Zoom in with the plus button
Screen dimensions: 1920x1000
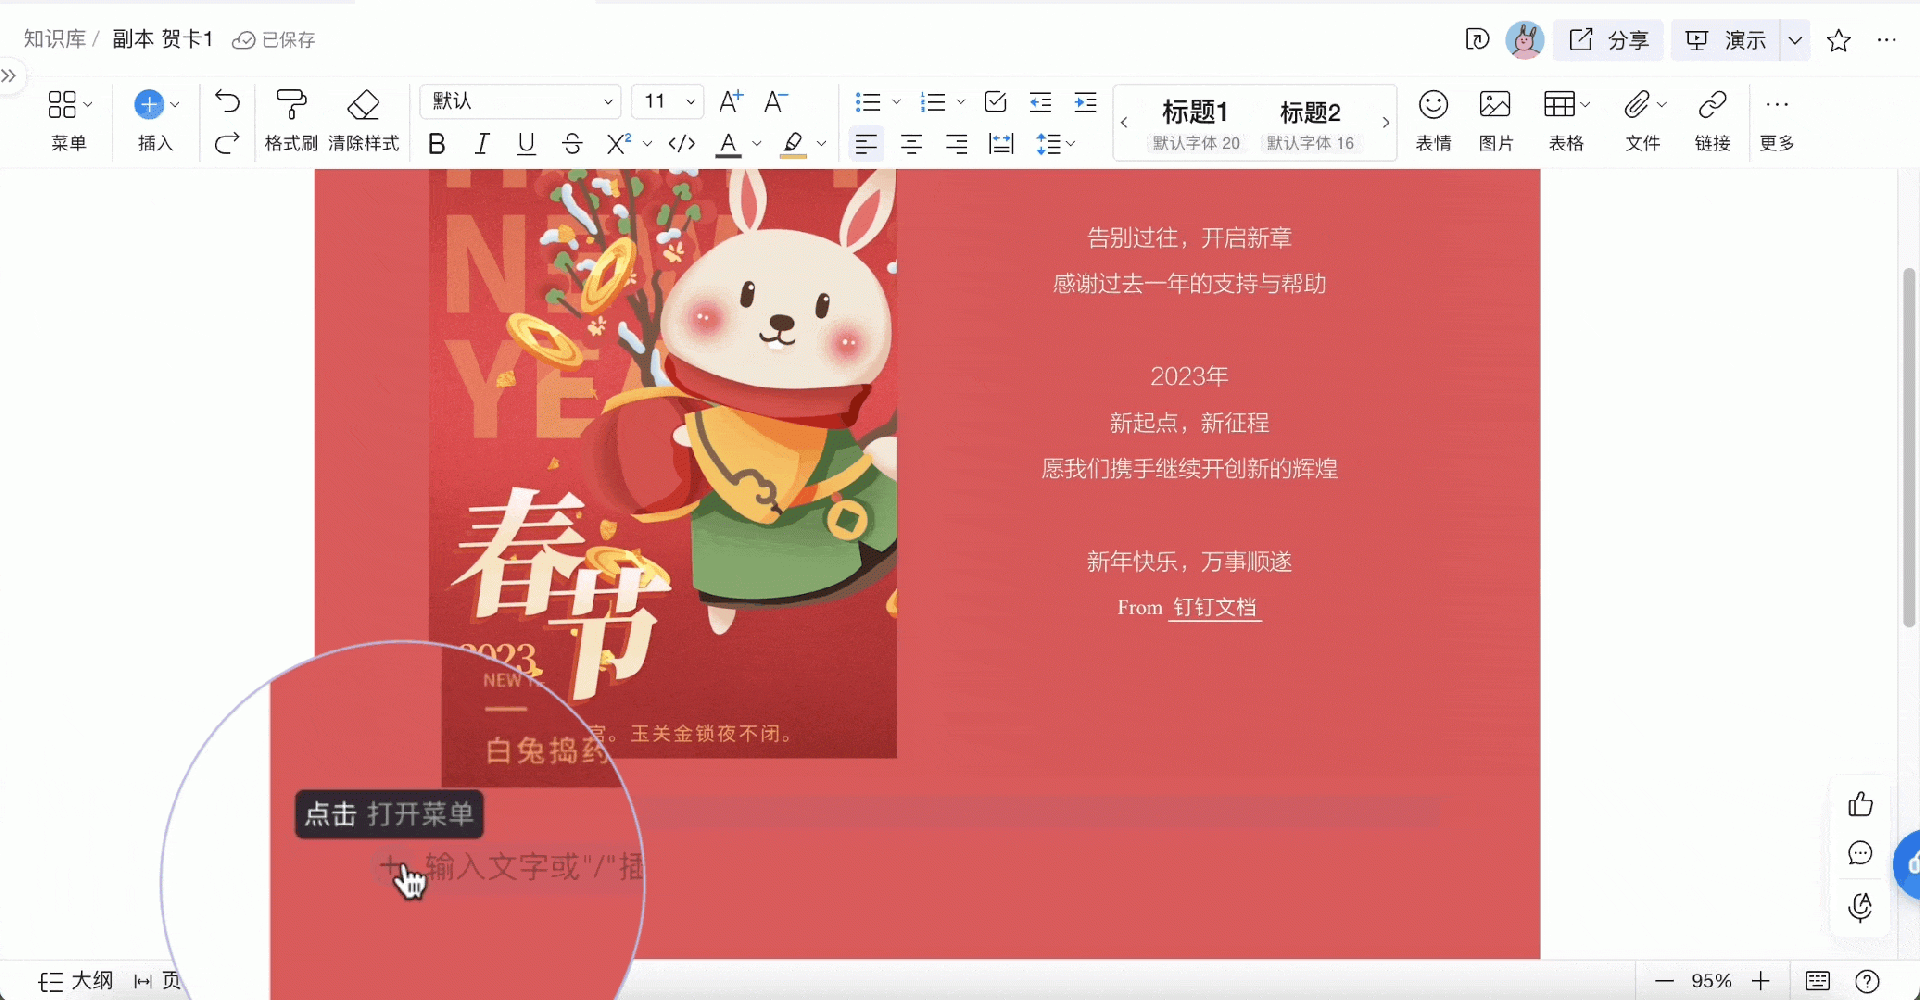(x=1761, y=981)
